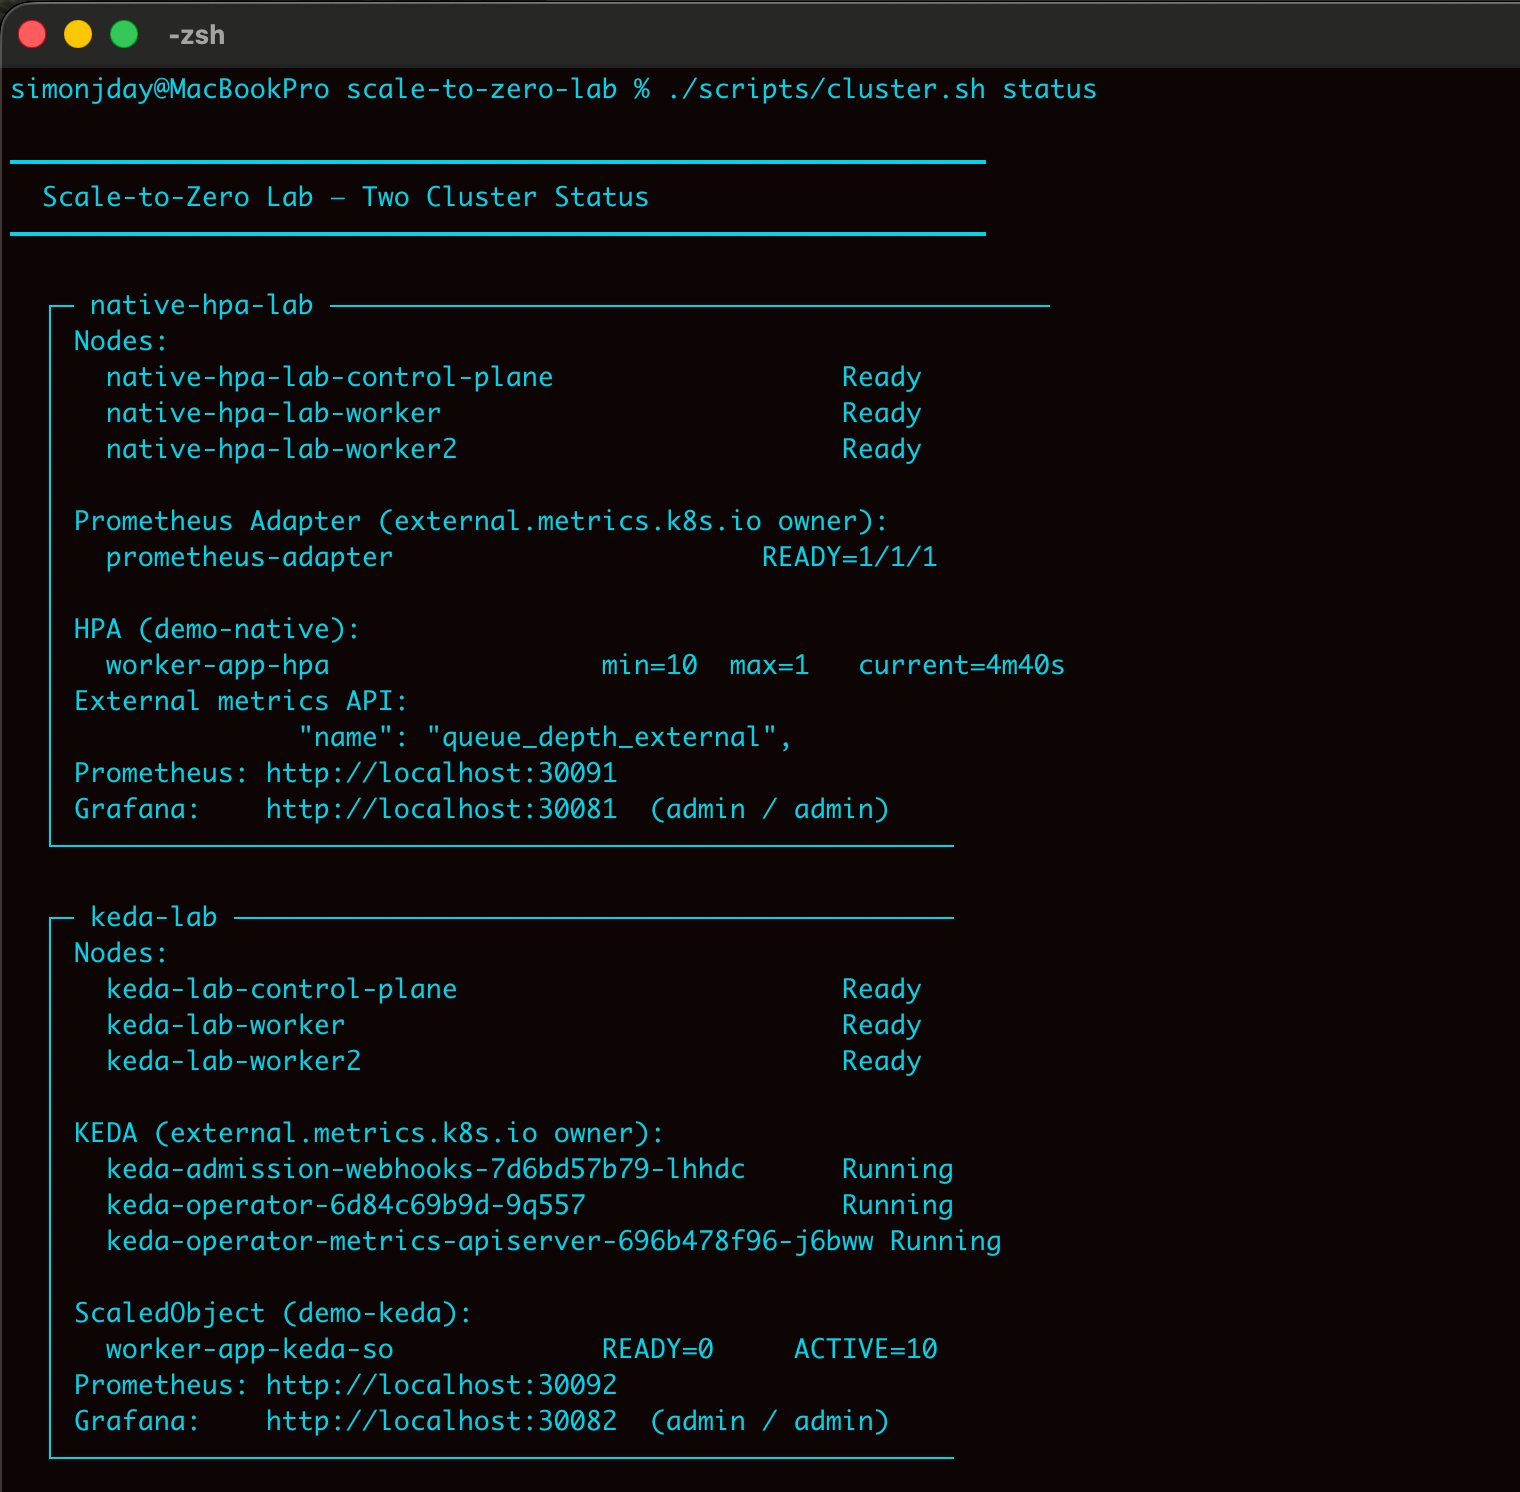Click the min=10 value
1520x1492 pixels.
pos(650,665)
